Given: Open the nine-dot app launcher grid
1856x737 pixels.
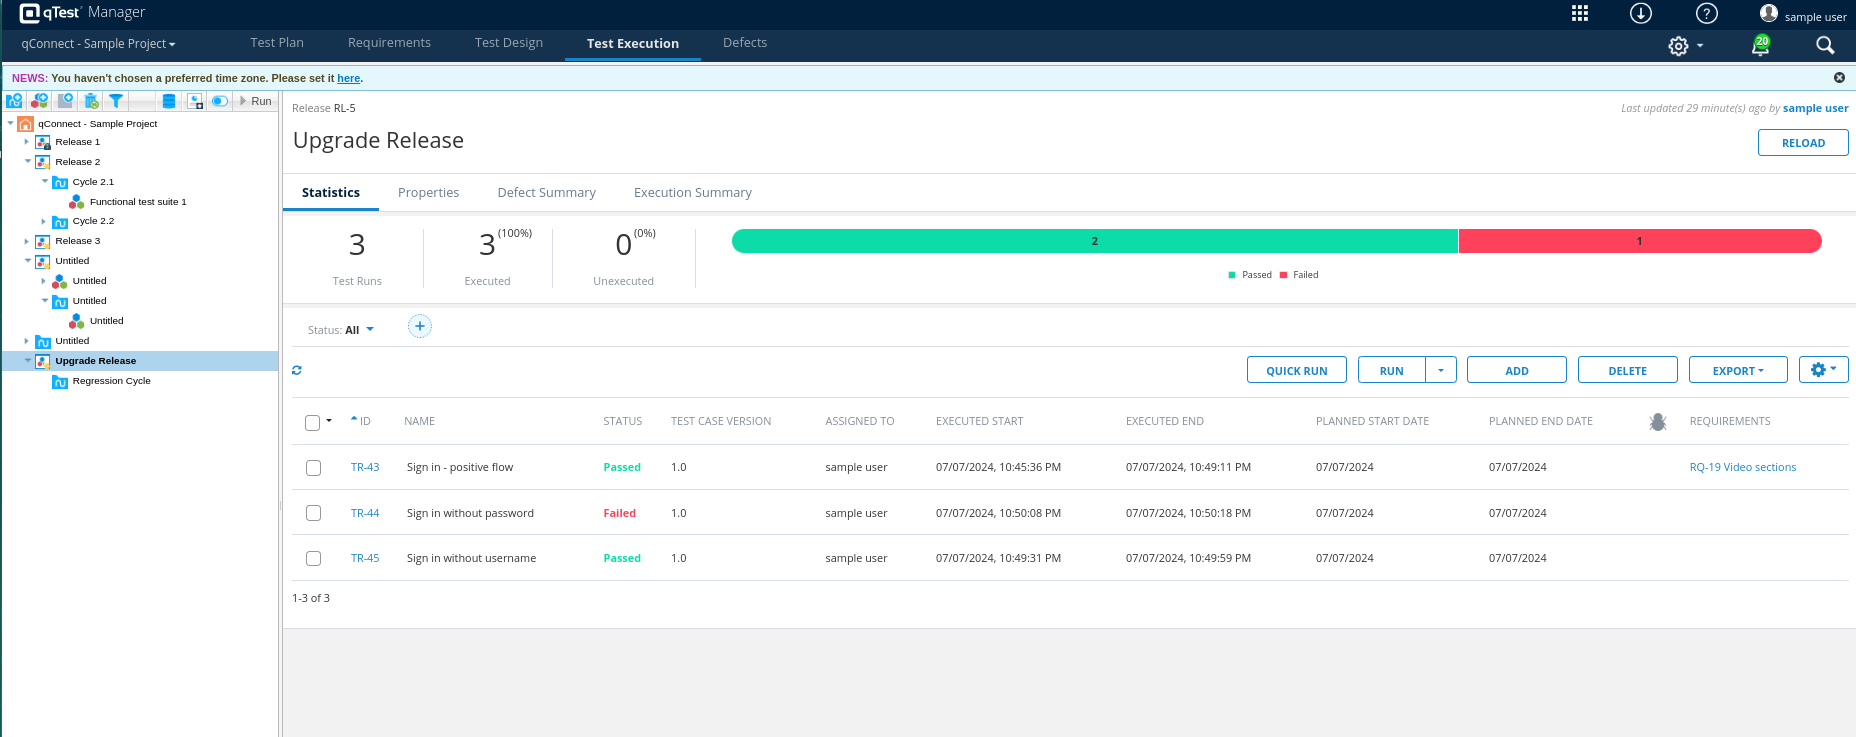Looking at the screenshot, I should pyautogui.click(x=1580, y=13).
